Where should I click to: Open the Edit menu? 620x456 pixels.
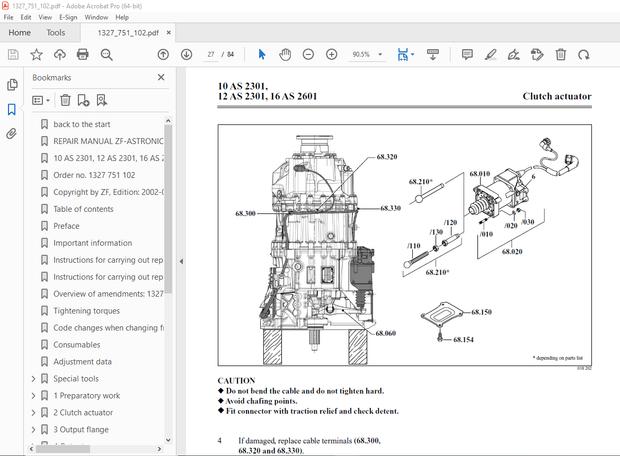point(26,17)
